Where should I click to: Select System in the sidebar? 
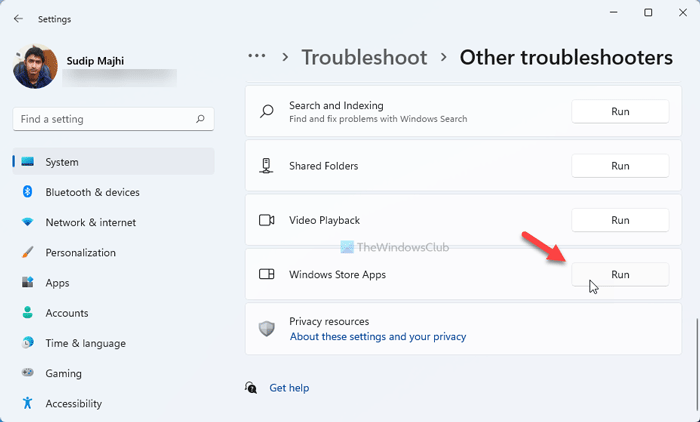(62, 162)
